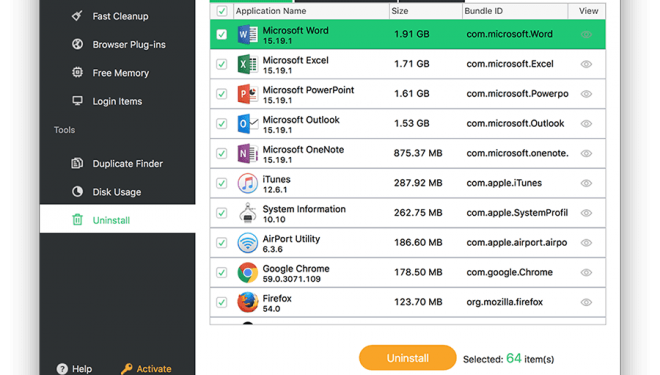View Microsoft Word with its eye icon

[x=586, y=35]
